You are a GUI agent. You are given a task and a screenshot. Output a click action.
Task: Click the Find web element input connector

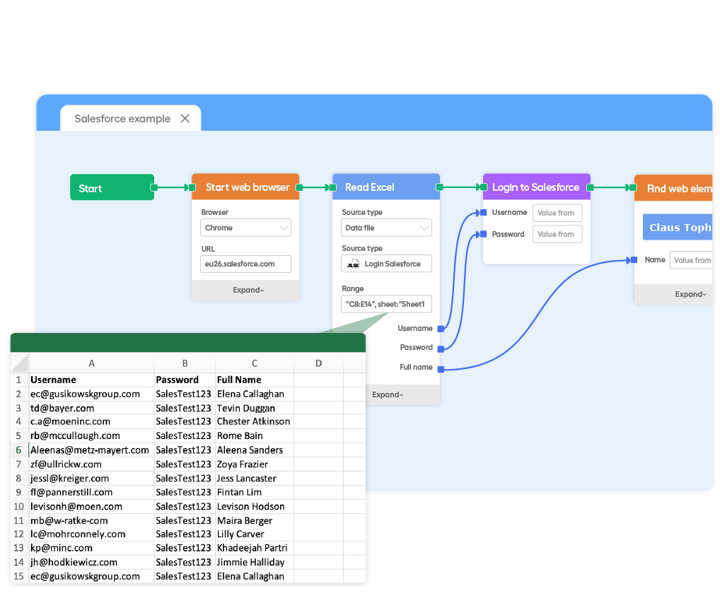pyautogui.click(x=633, y=187)
